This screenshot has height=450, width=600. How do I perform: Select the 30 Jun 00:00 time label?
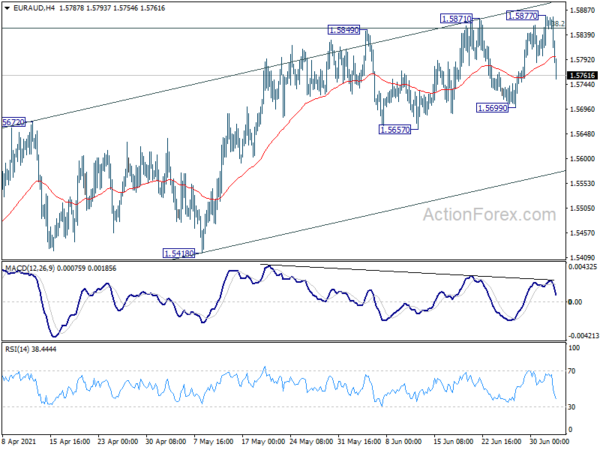[x=549, y=442]
